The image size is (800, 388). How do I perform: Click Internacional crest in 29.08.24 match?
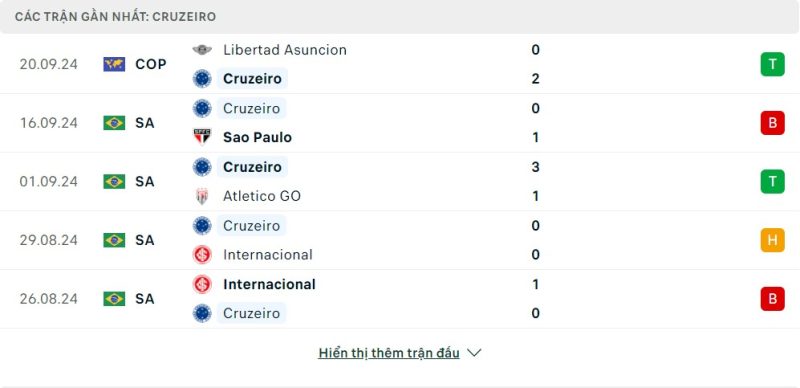point(202,255)
